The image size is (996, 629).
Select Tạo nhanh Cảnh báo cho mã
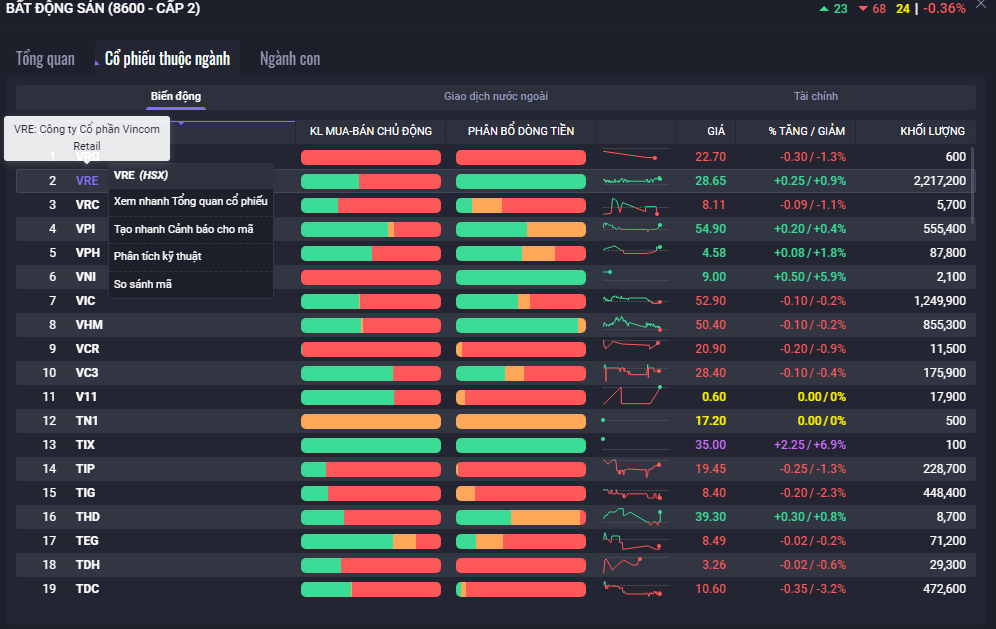click(x=183, y=229)
